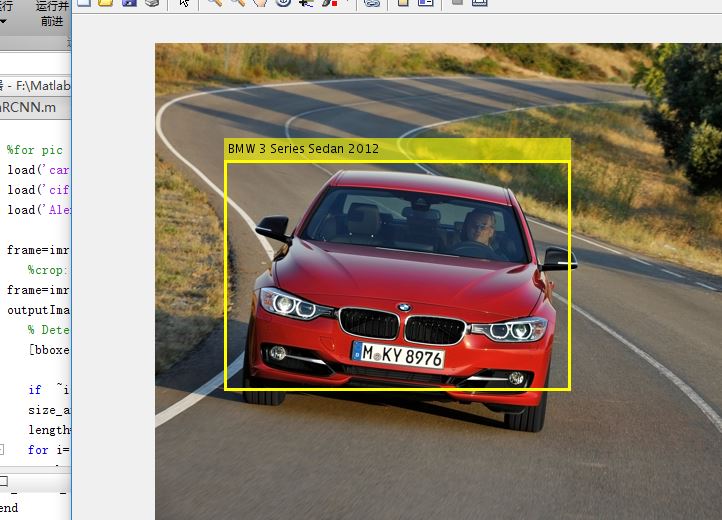Image resolution: width=722 pixels, height=520 pixels.
Task: Click the outputIma code line
Action: tap(38, 310)
